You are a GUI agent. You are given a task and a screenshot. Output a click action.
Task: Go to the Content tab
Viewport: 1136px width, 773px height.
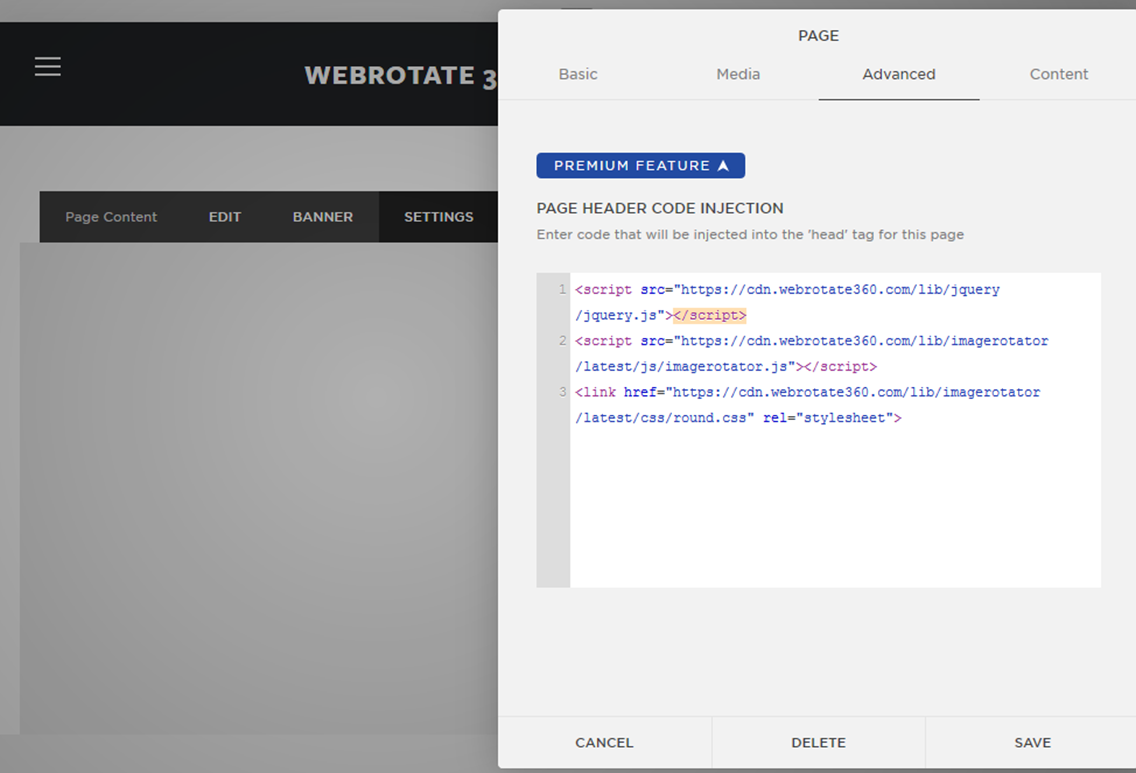coord(1058,74)
